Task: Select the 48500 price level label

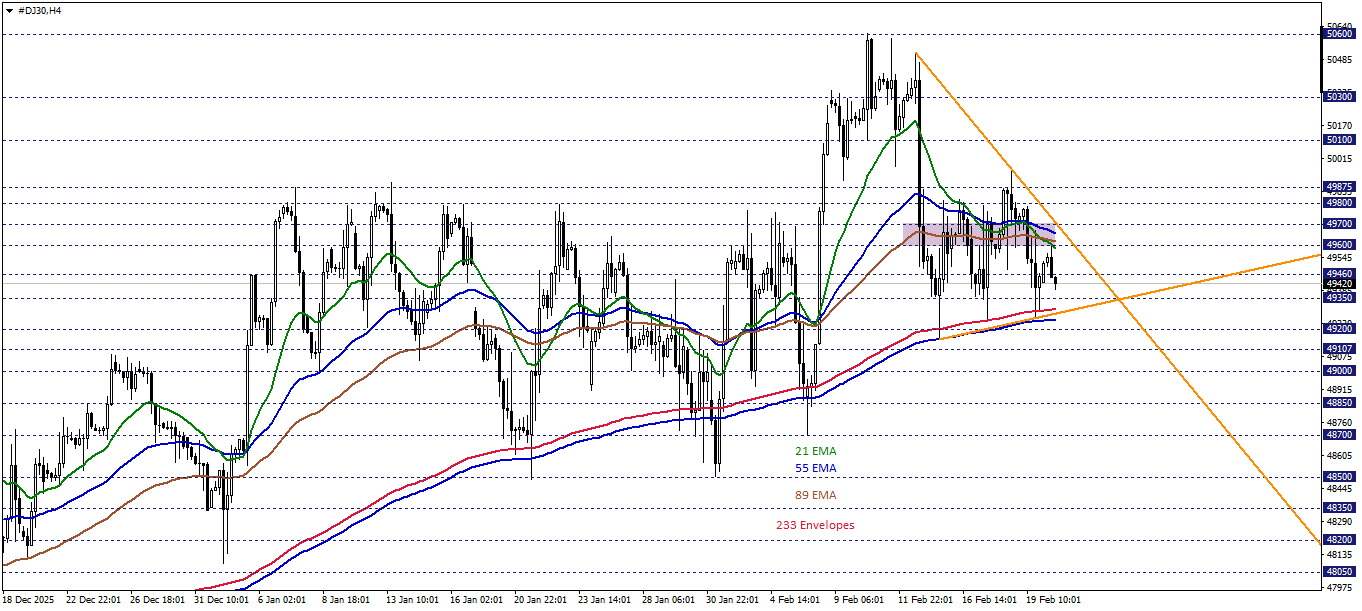Action: 1340,477
